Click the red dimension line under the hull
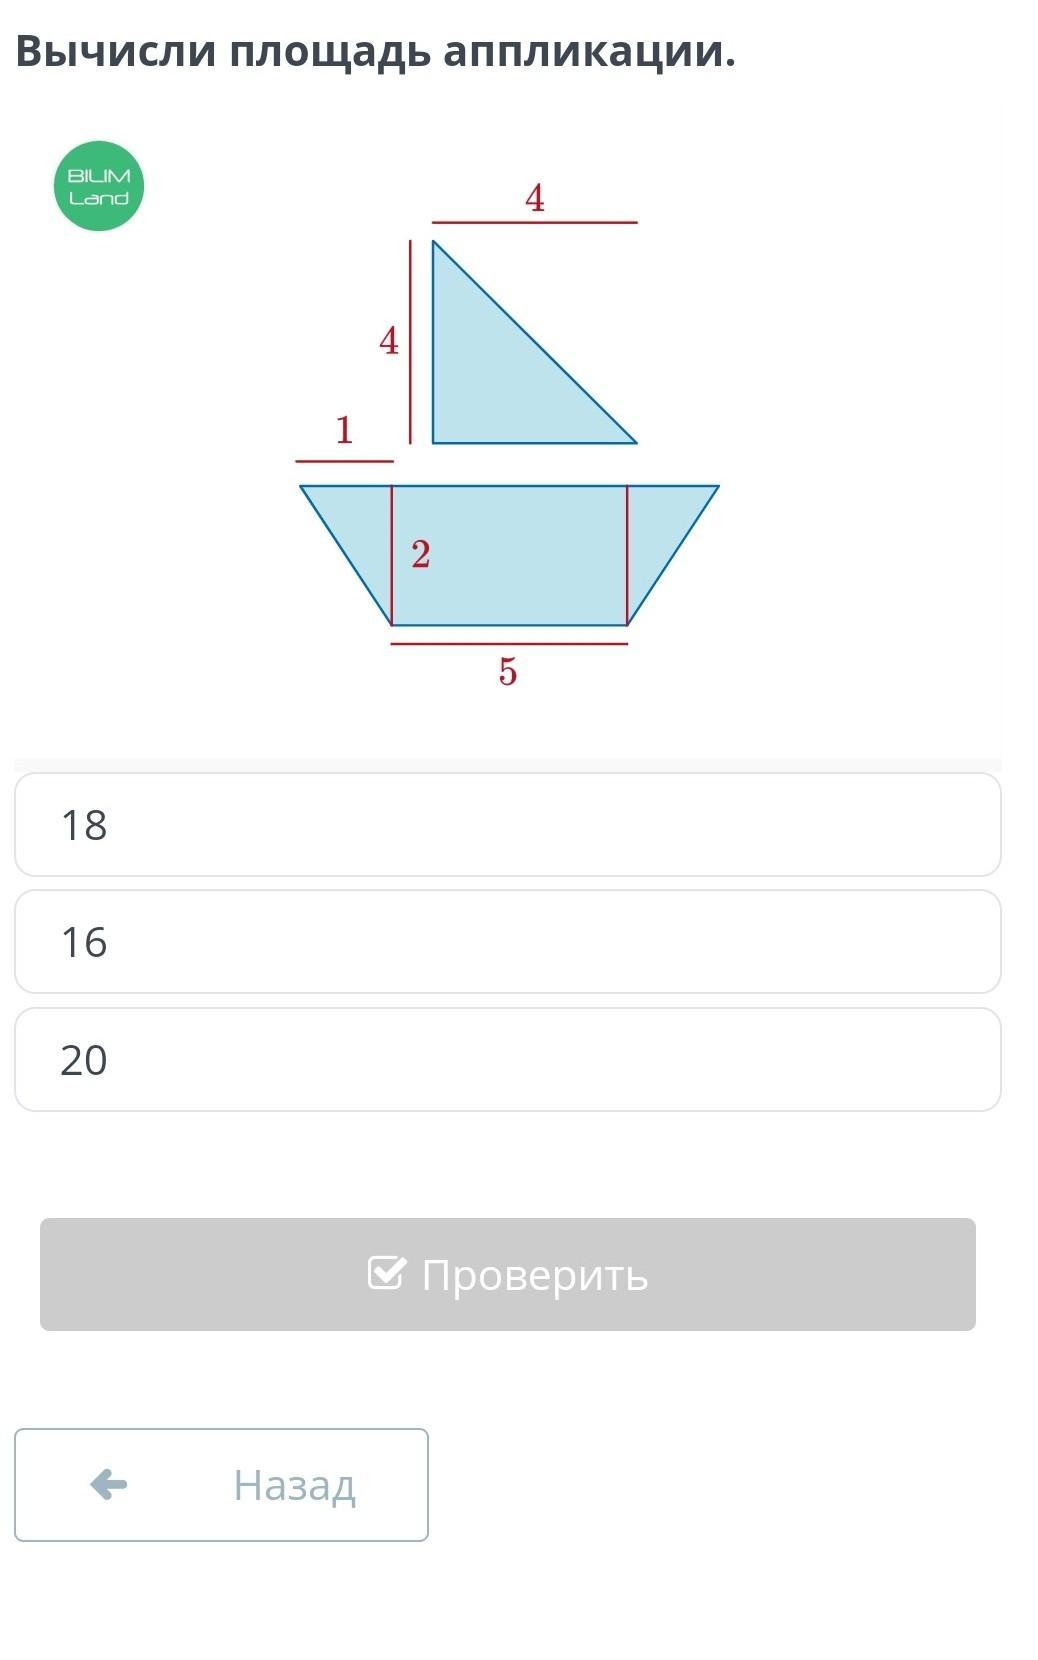This screenshot has height=1660, width=1038. 509,644
